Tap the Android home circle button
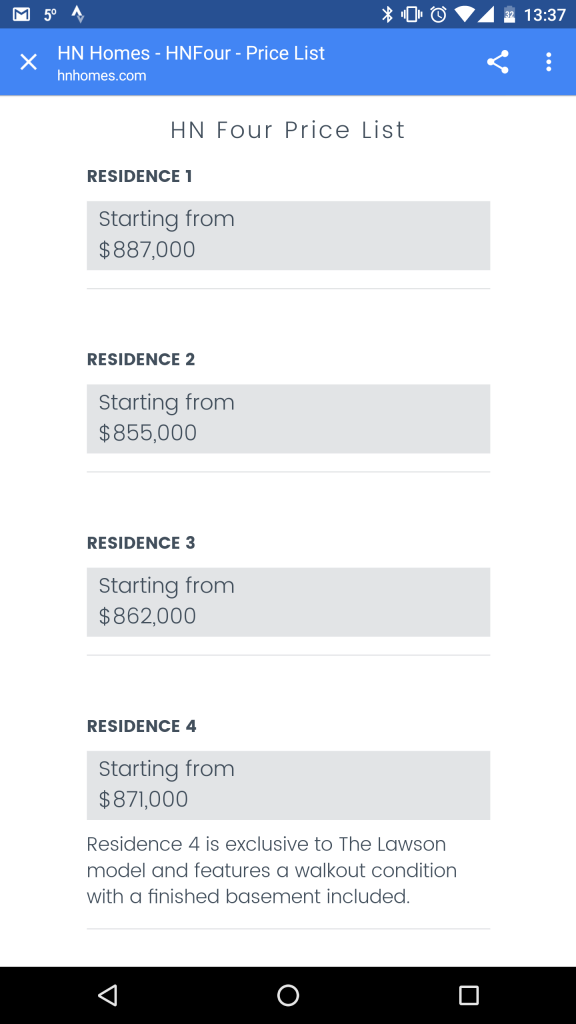Viewport: 576px width, 1024px height. pyautogui.click(x=288, y=995)
